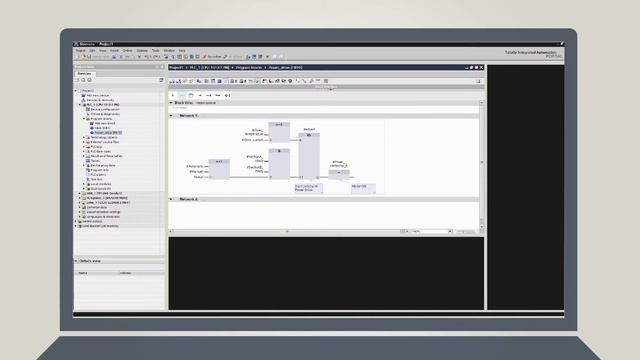
Task: Open Device configuration under PLC_1
Action: 104,109
